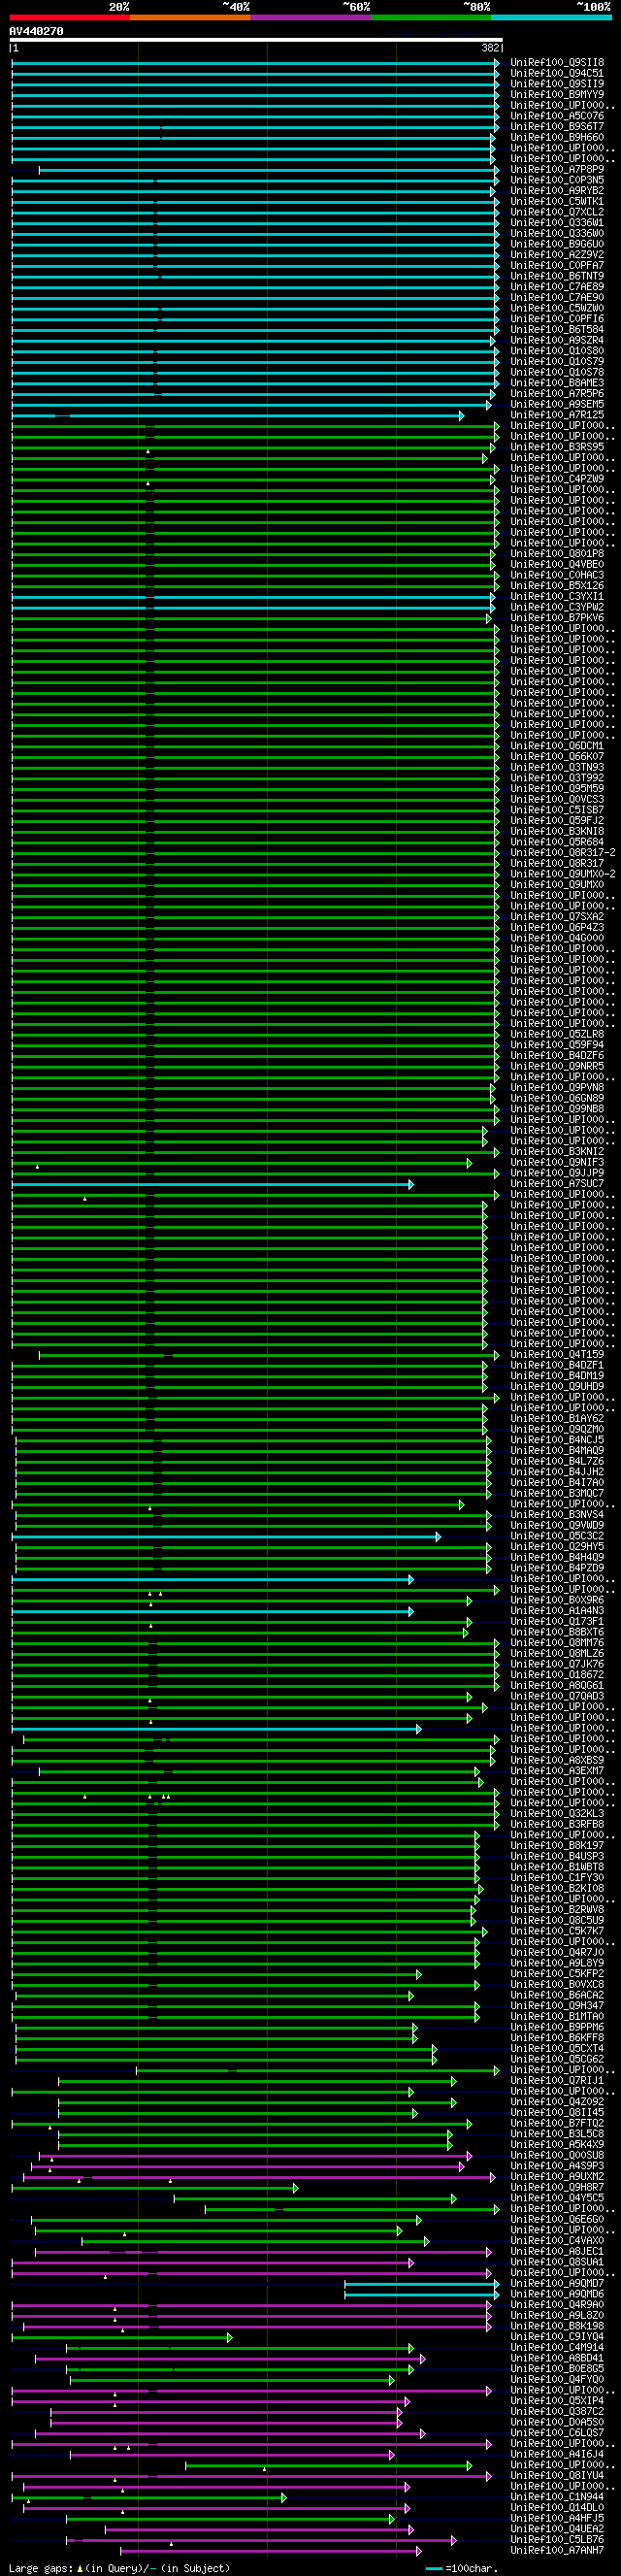This screenshot has height=2576, width=621.
Task: Select hit label UniRef100_C9IYQ4
Action: 557,2337
